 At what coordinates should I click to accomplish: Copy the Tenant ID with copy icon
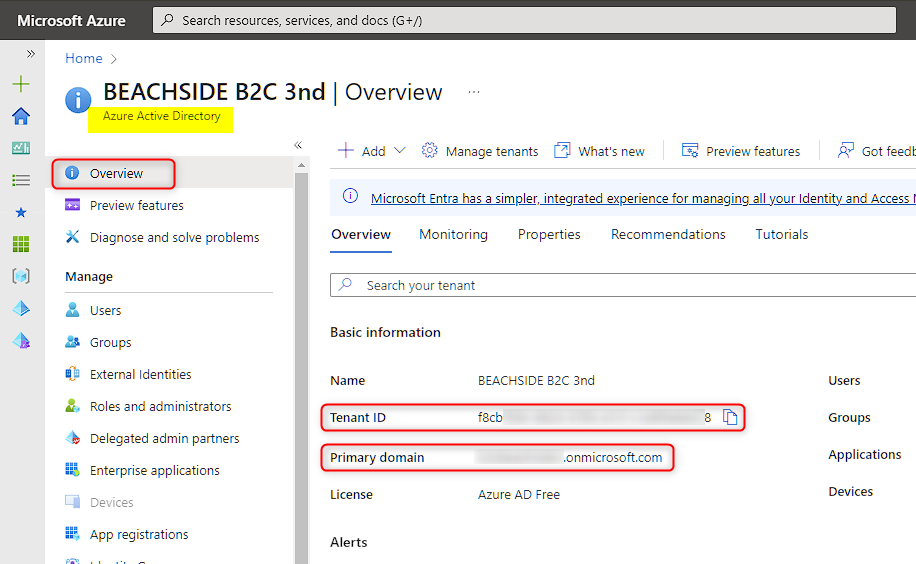point(730,417)
